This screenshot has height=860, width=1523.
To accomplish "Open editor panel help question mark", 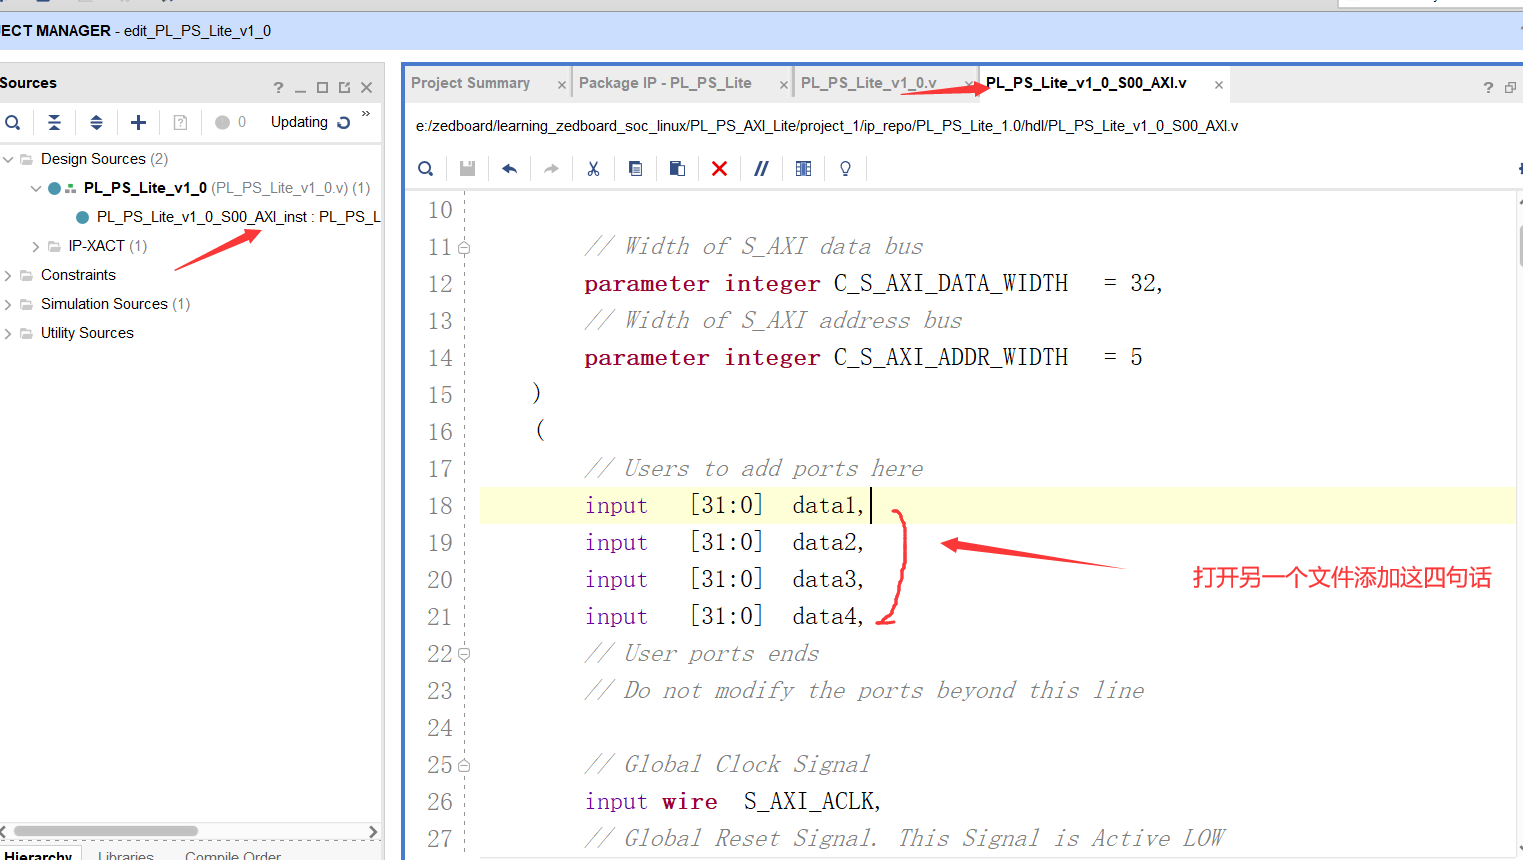I will [1488, 88].
